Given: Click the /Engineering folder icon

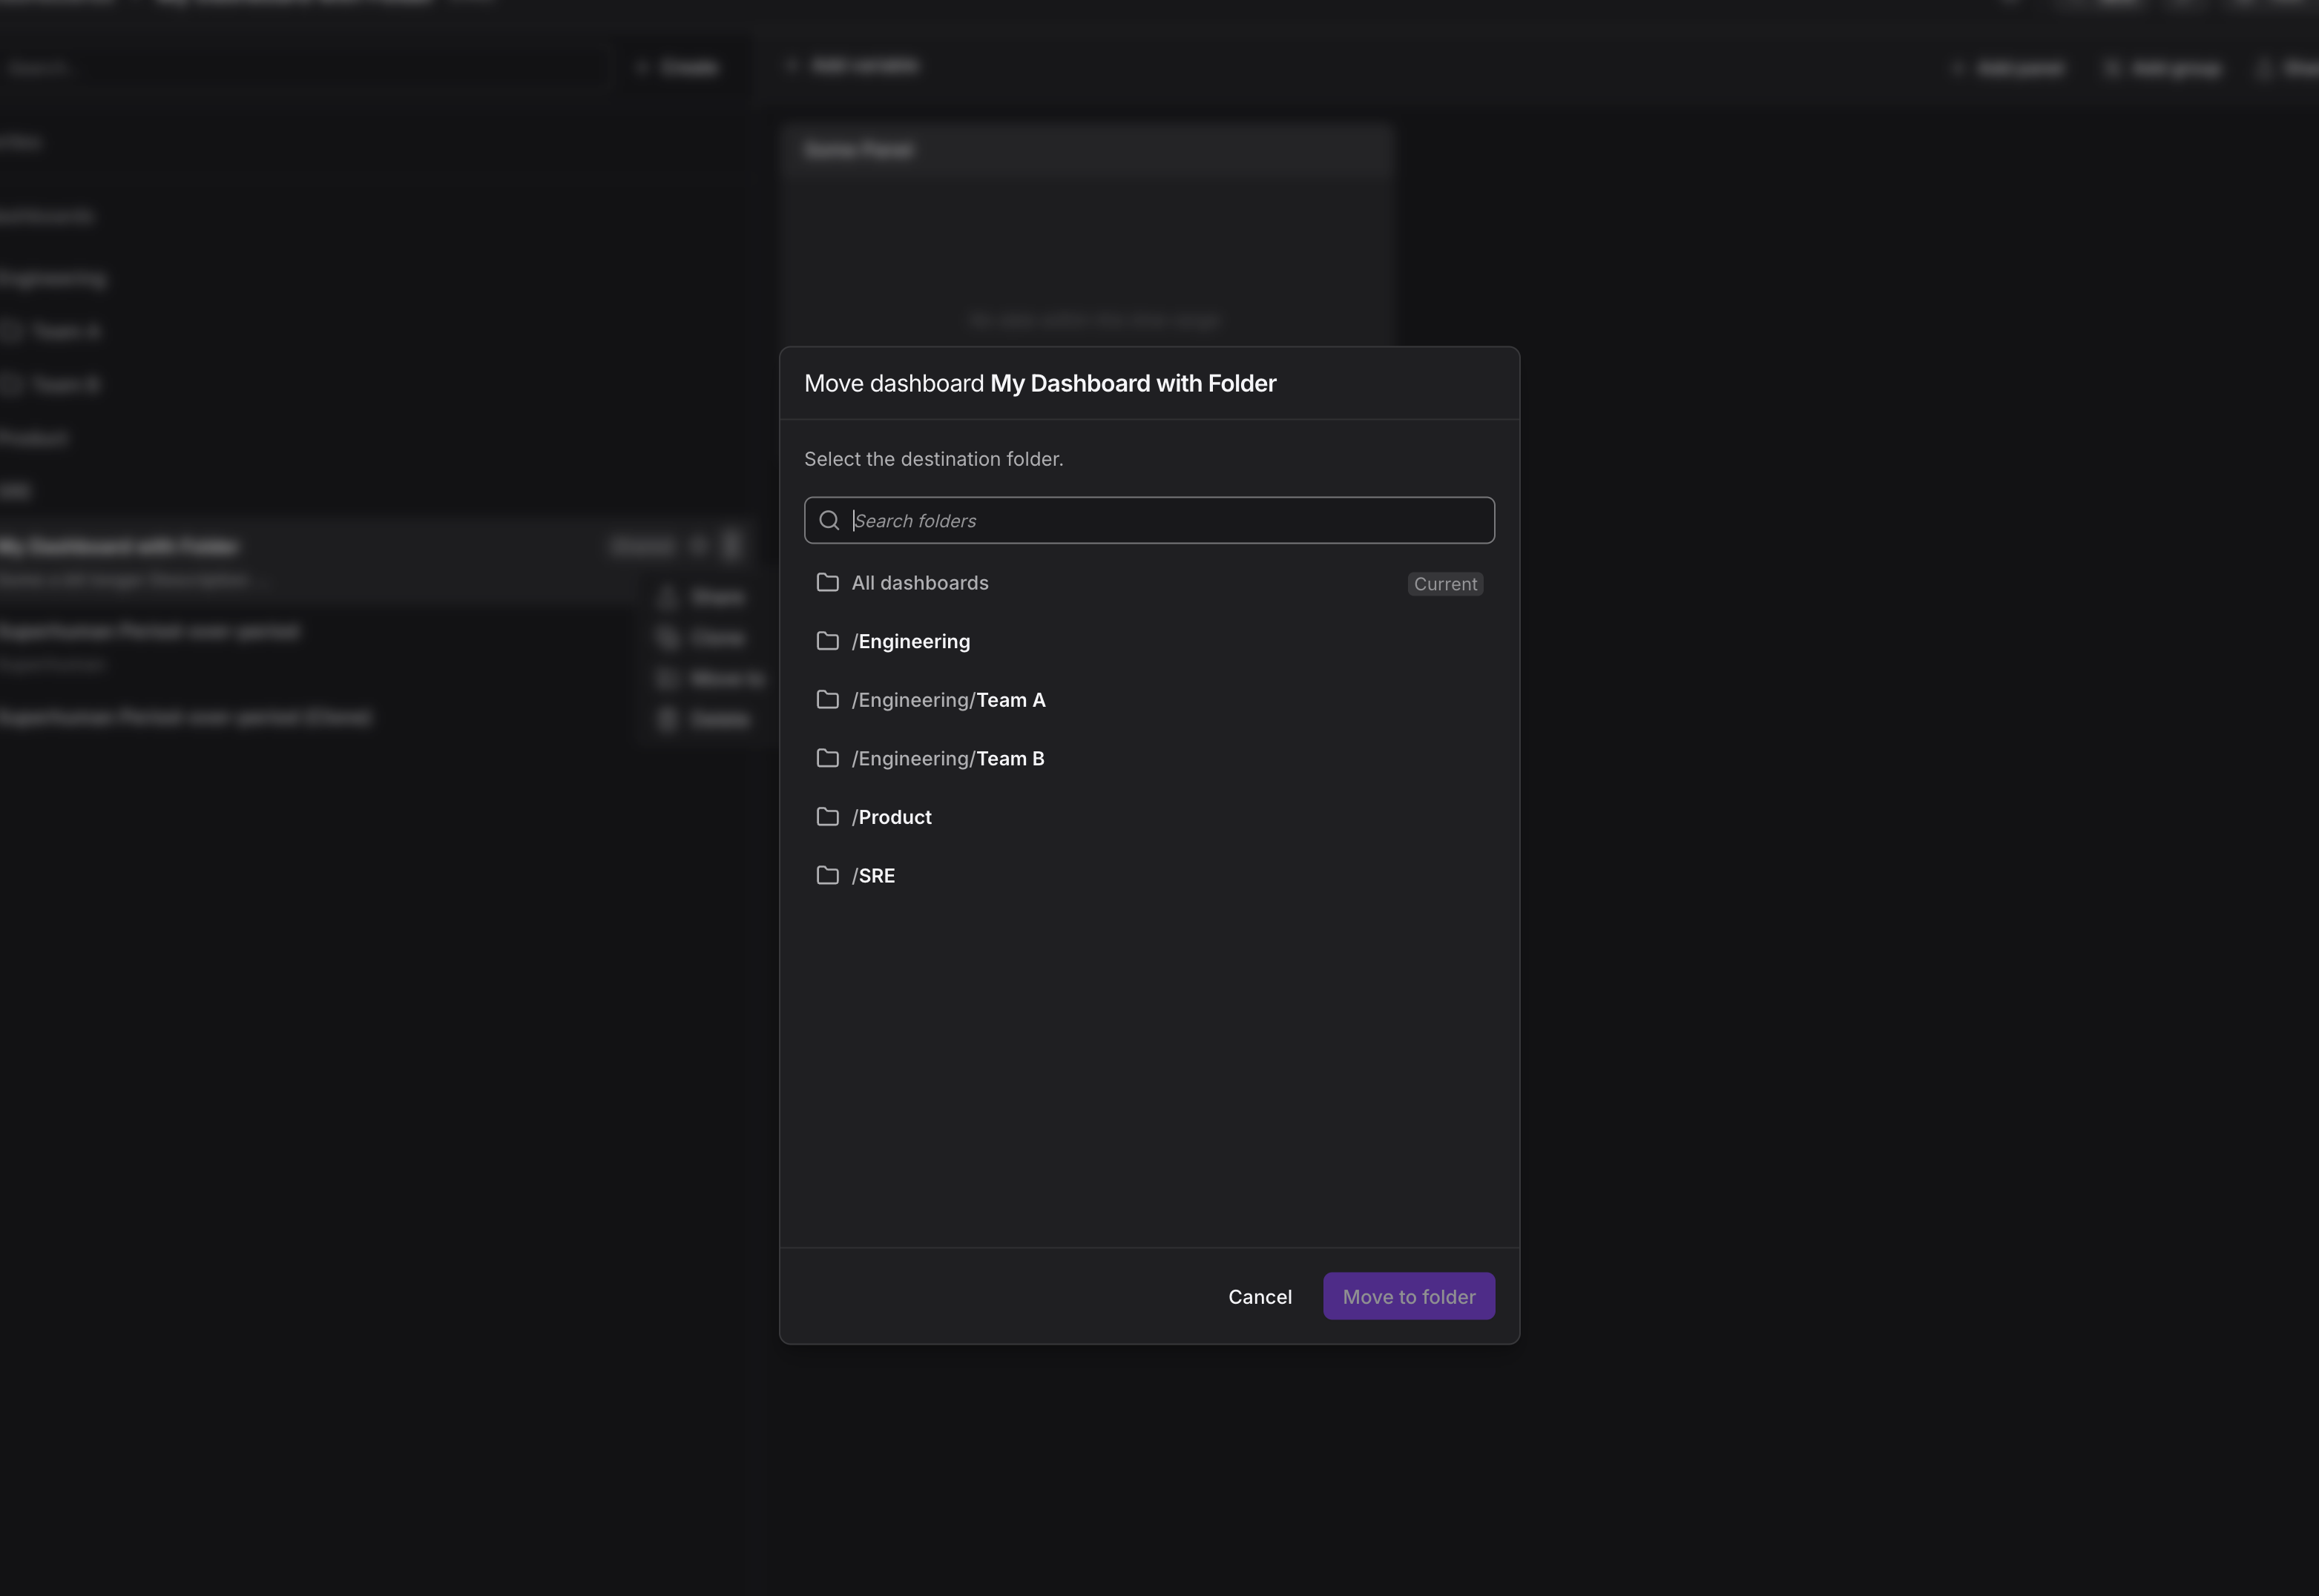Looking at the screenshot, I should [x=827, y=641].
